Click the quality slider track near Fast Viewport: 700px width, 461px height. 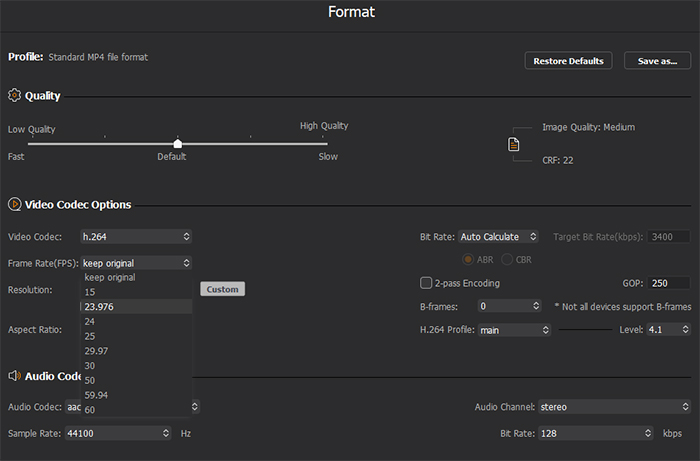[x=33, y=144]
